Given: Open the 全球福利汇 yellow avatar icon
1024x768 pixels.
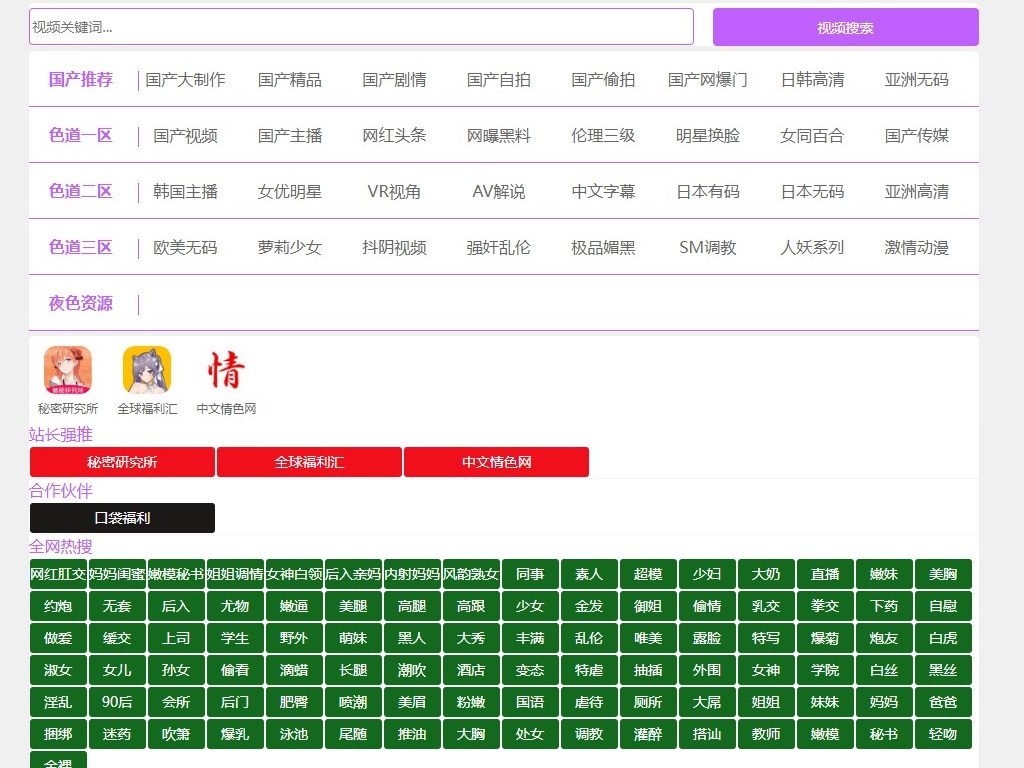Looking at the screenshot, I should click(147, 370).
